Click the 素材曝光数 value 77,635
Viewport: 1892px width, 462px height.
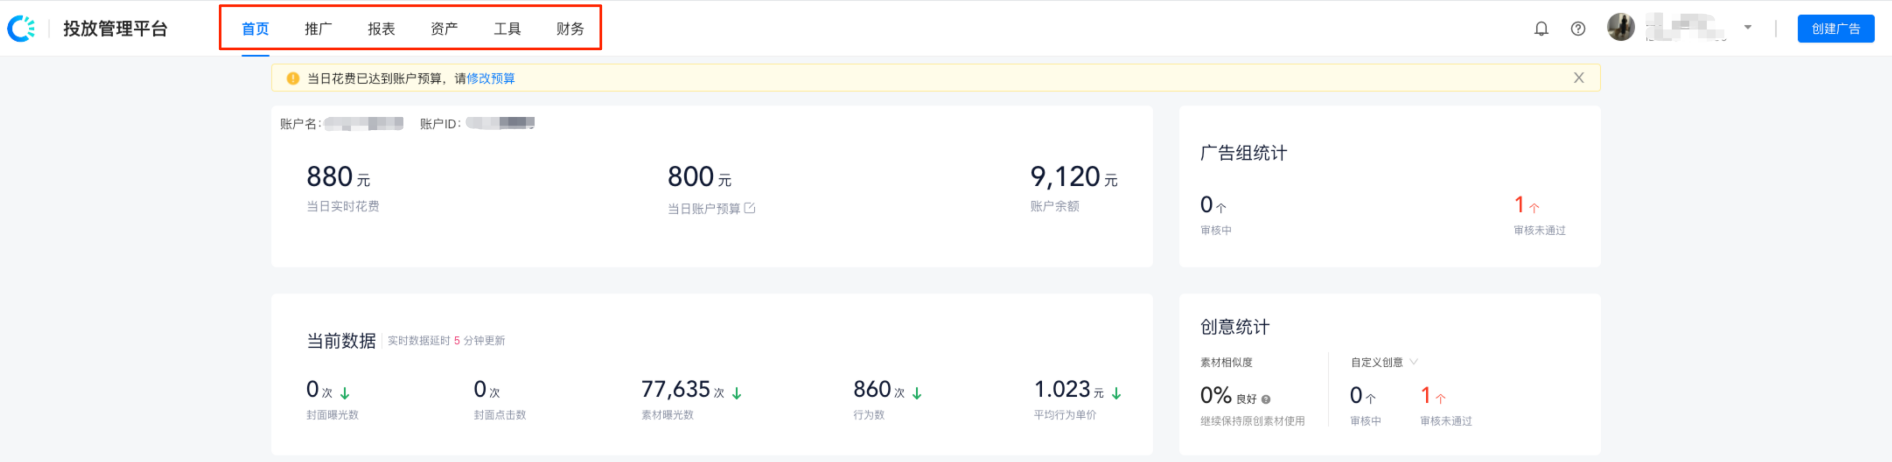click(676, 389)
